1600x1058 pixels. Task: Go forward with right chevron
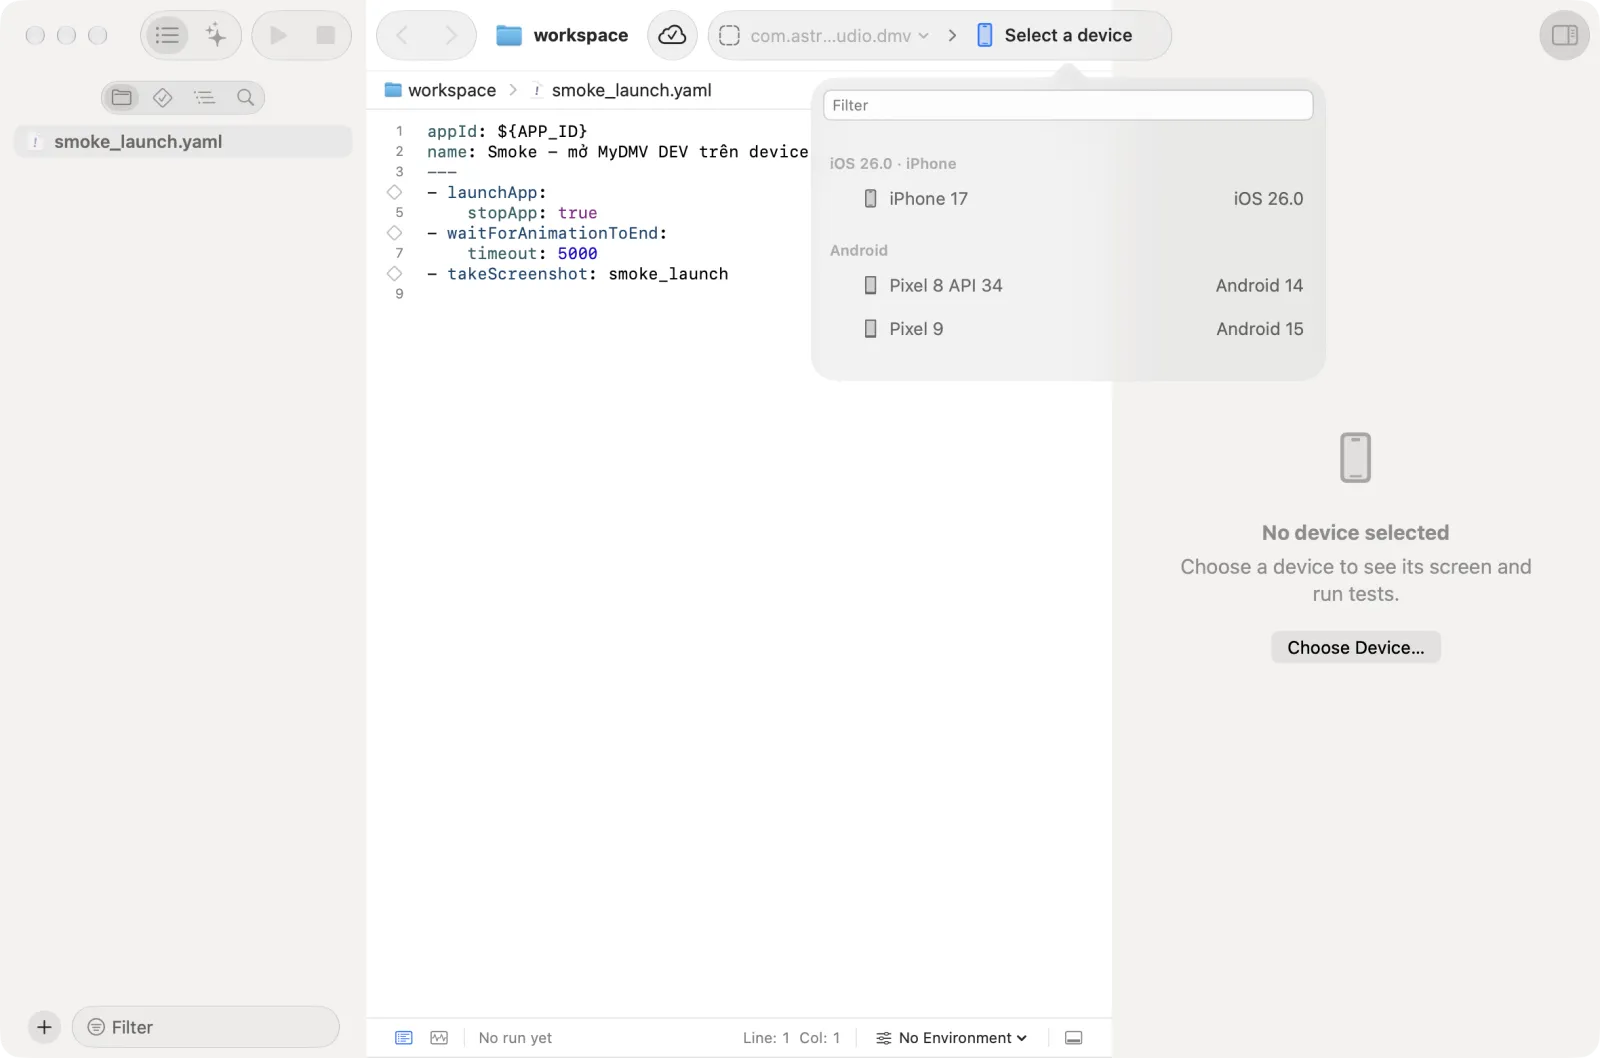tap(451, 36)
